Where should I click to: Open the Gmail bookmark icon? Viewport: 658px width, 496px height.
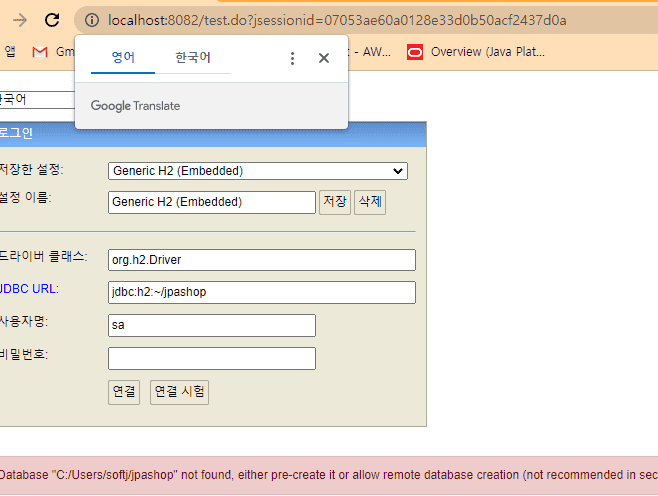click(40, 52)
